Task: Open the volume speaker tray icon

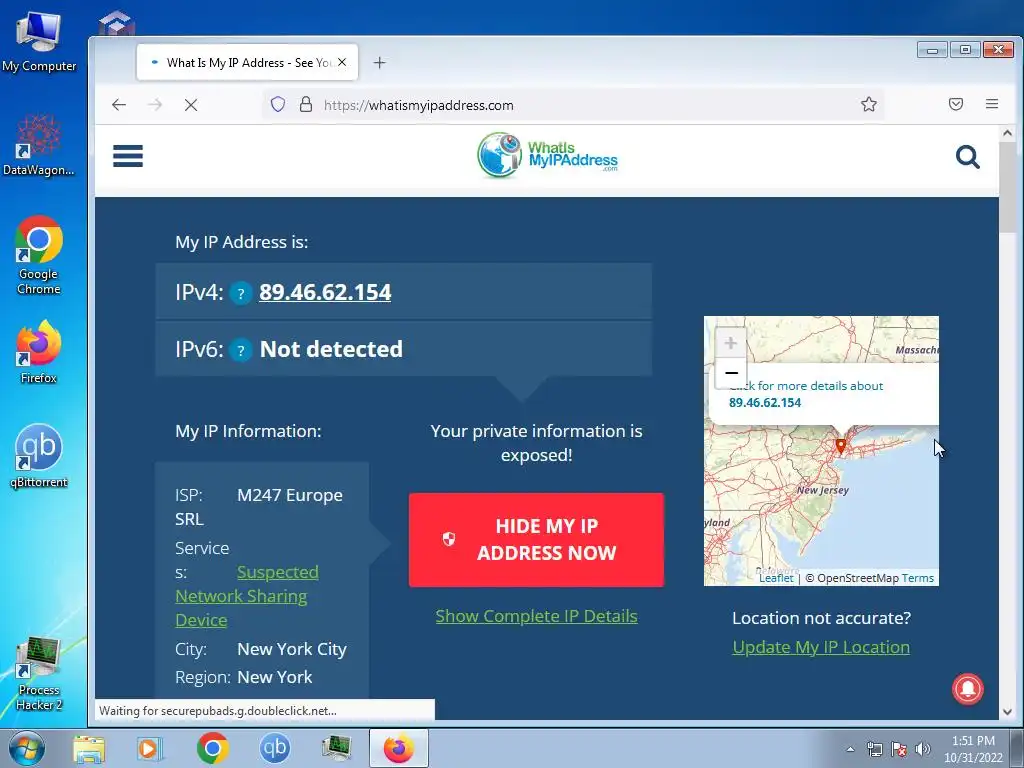Action: 923,749
